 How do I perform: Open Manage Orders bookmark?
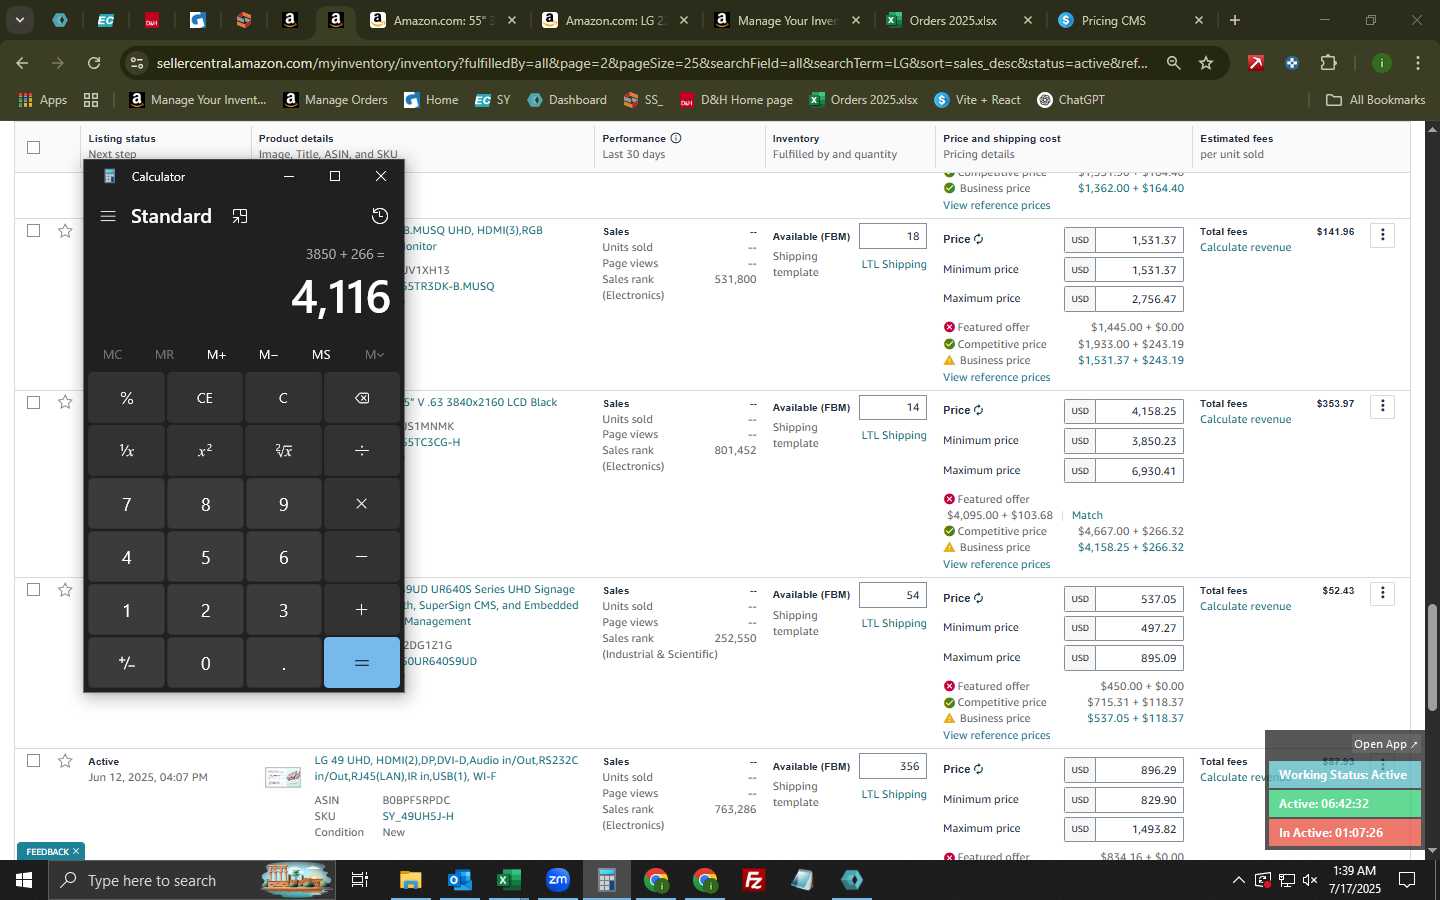click(335, 100)
